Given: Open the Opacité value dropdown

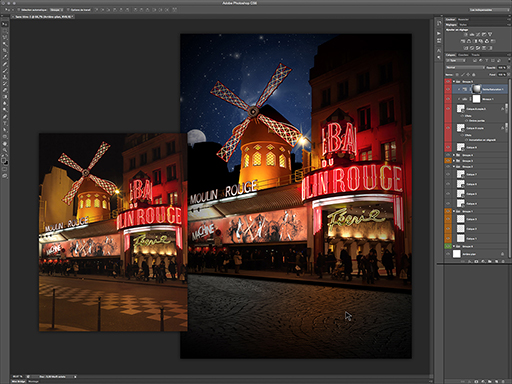Looking at the screenshot, I should (509, 67).
